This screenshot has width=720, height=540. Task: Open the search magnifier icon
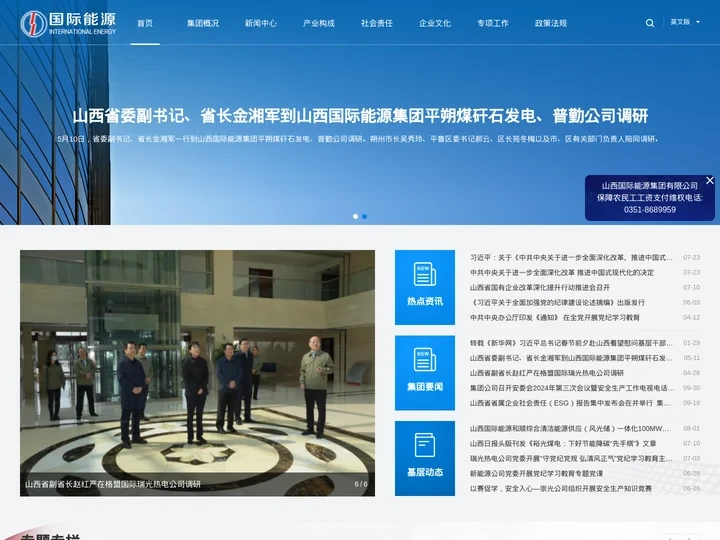(x=650, y=23)
